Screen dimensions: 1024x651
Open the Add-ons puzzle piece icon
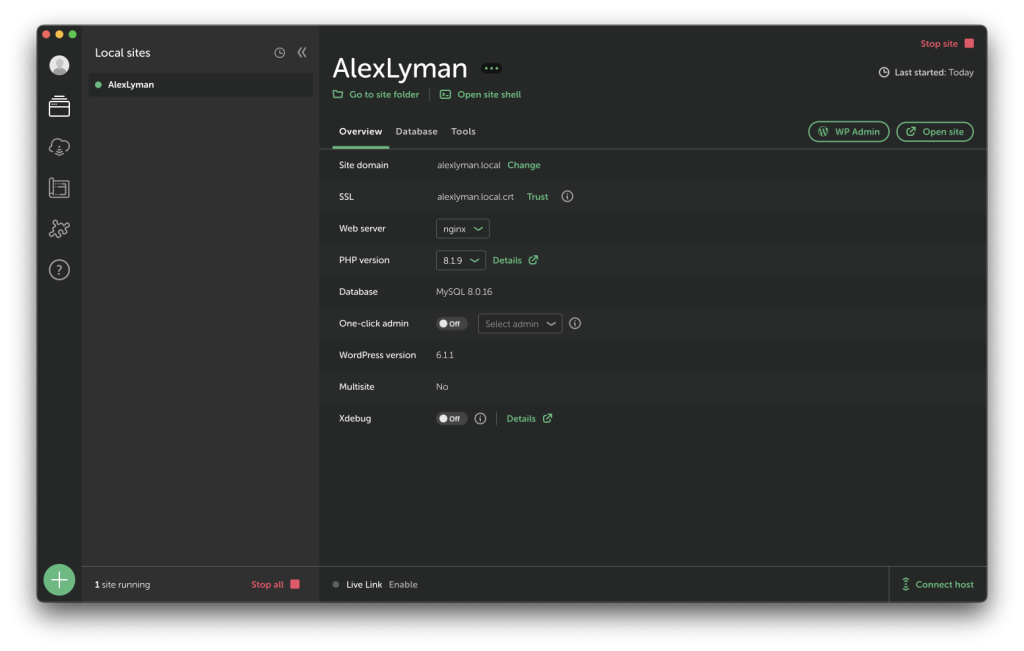[59, 229]
